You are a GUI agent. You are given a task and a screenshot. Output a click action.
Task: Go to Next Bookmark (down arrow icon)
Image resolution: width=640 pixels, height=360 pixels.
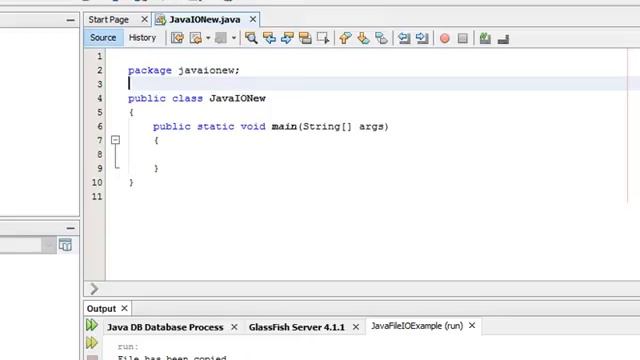(363, 38)
